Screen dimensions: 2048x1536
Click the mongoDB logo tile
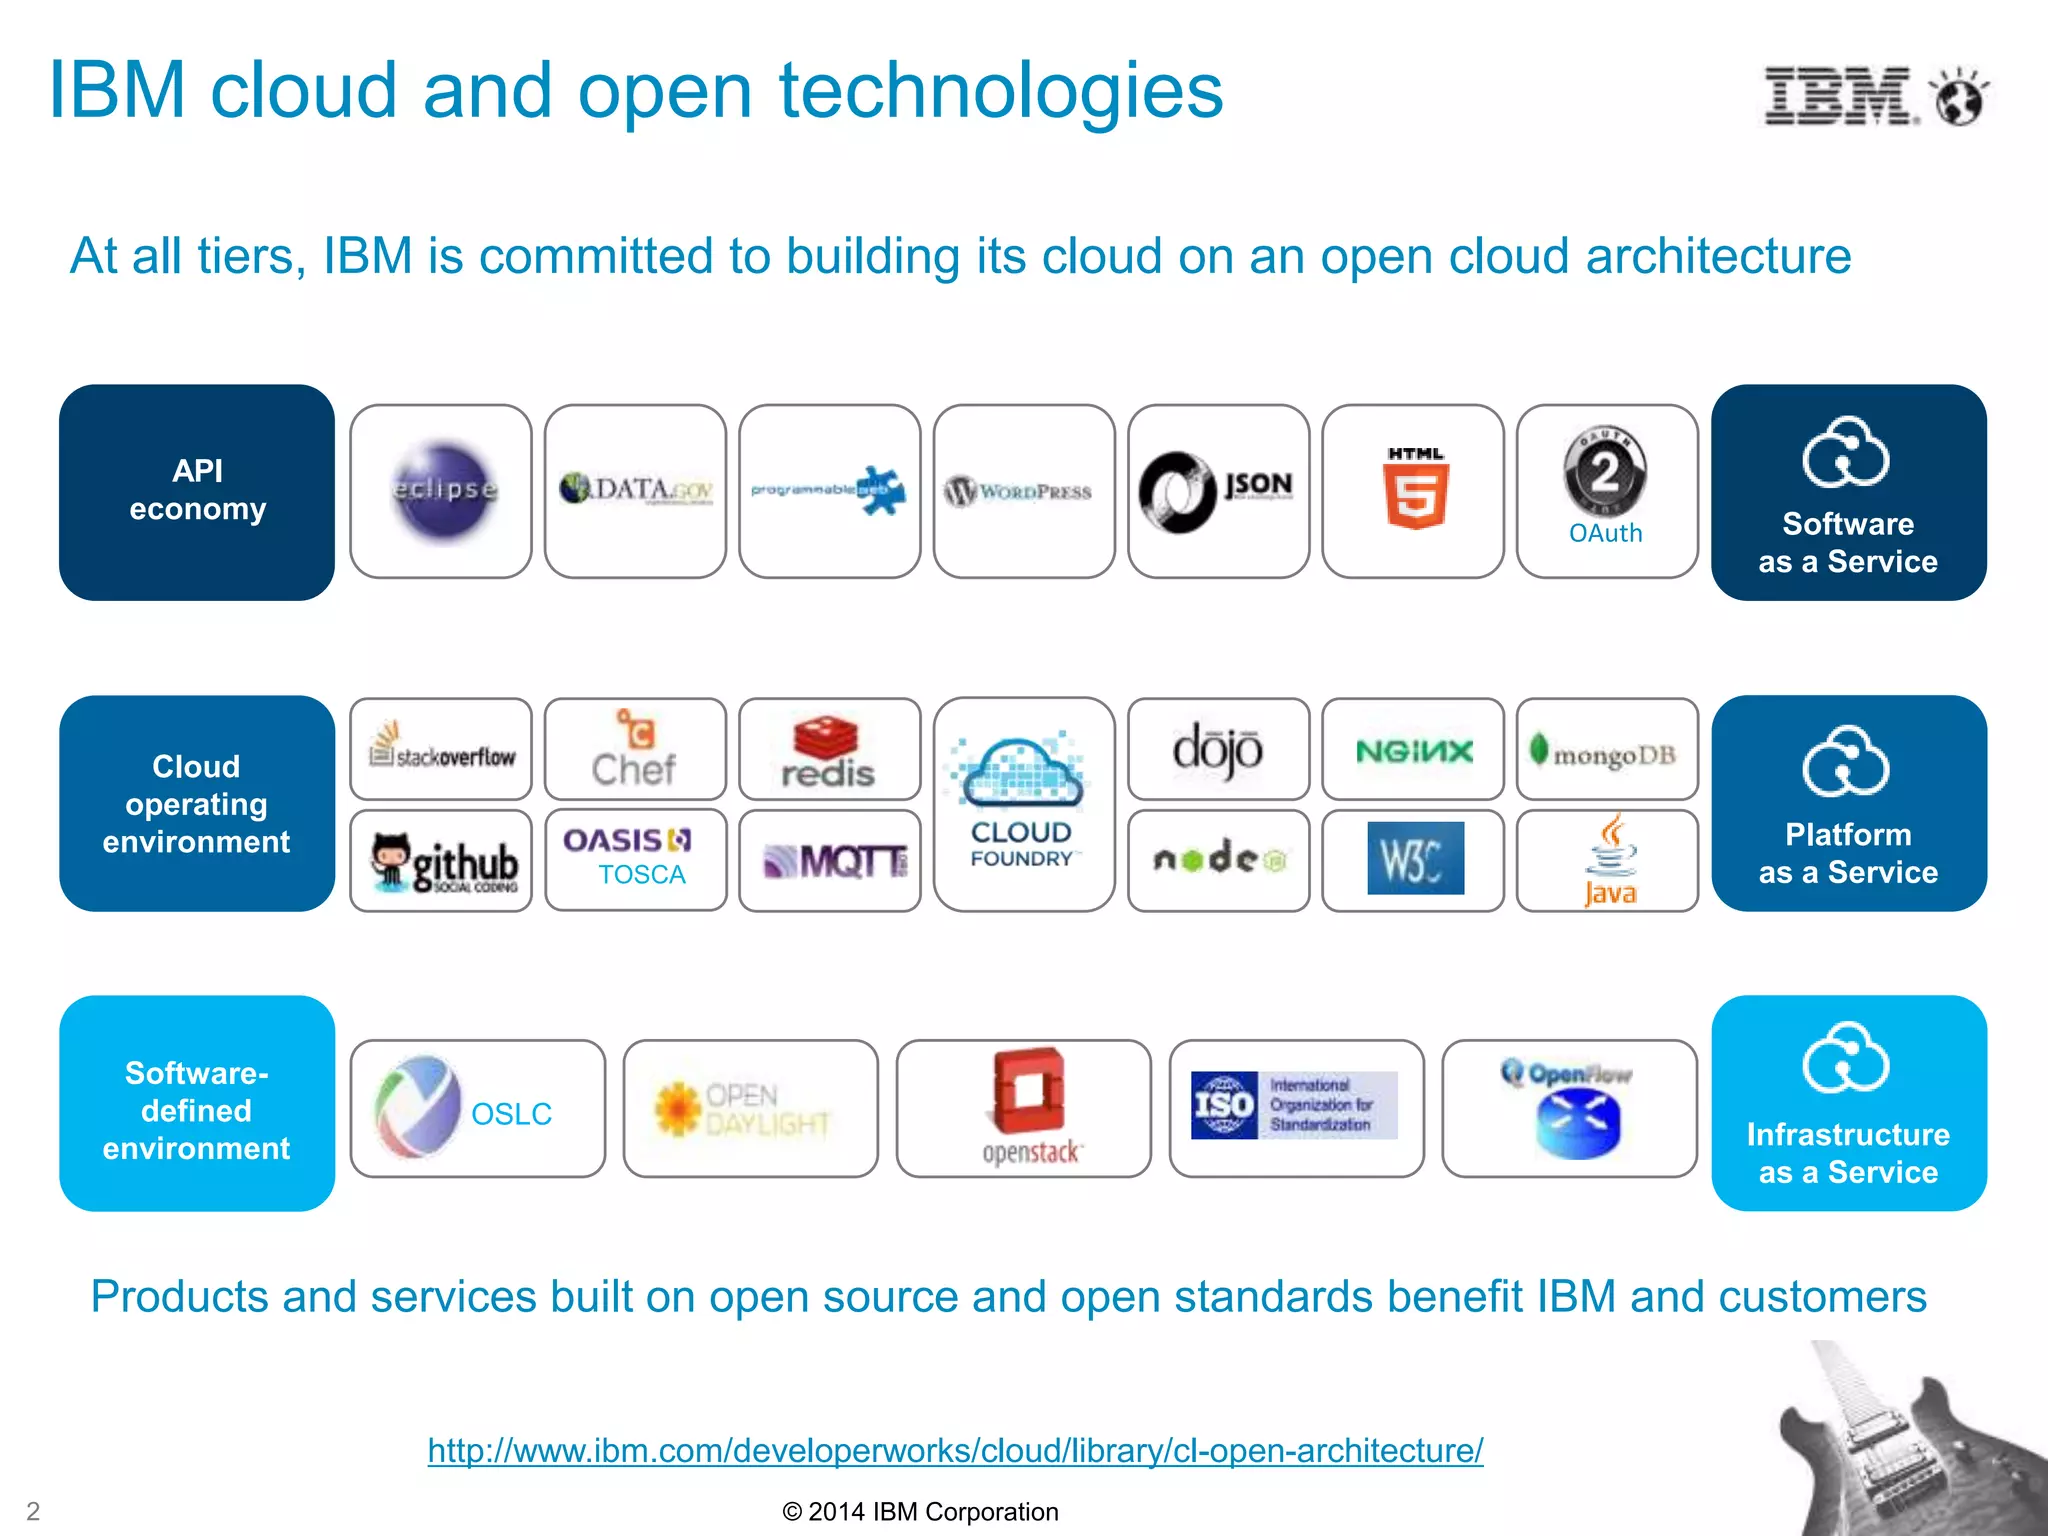coord(1606,750)
